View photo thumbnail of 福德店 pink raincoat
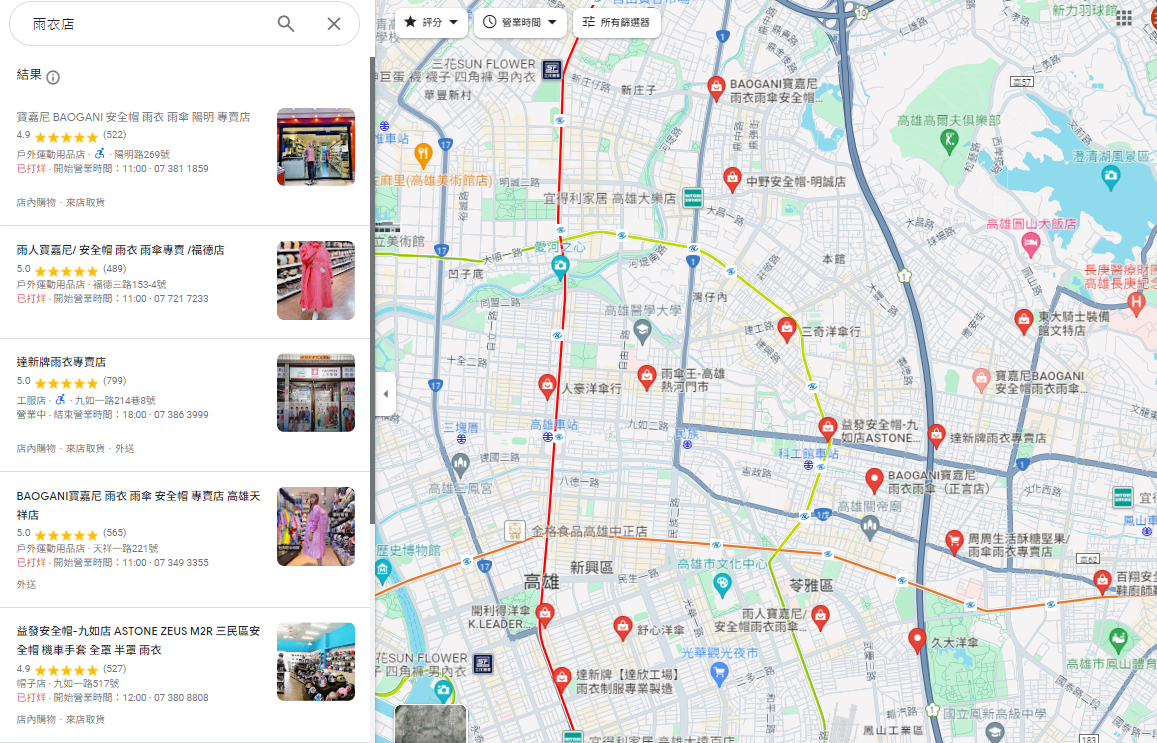 316,280
